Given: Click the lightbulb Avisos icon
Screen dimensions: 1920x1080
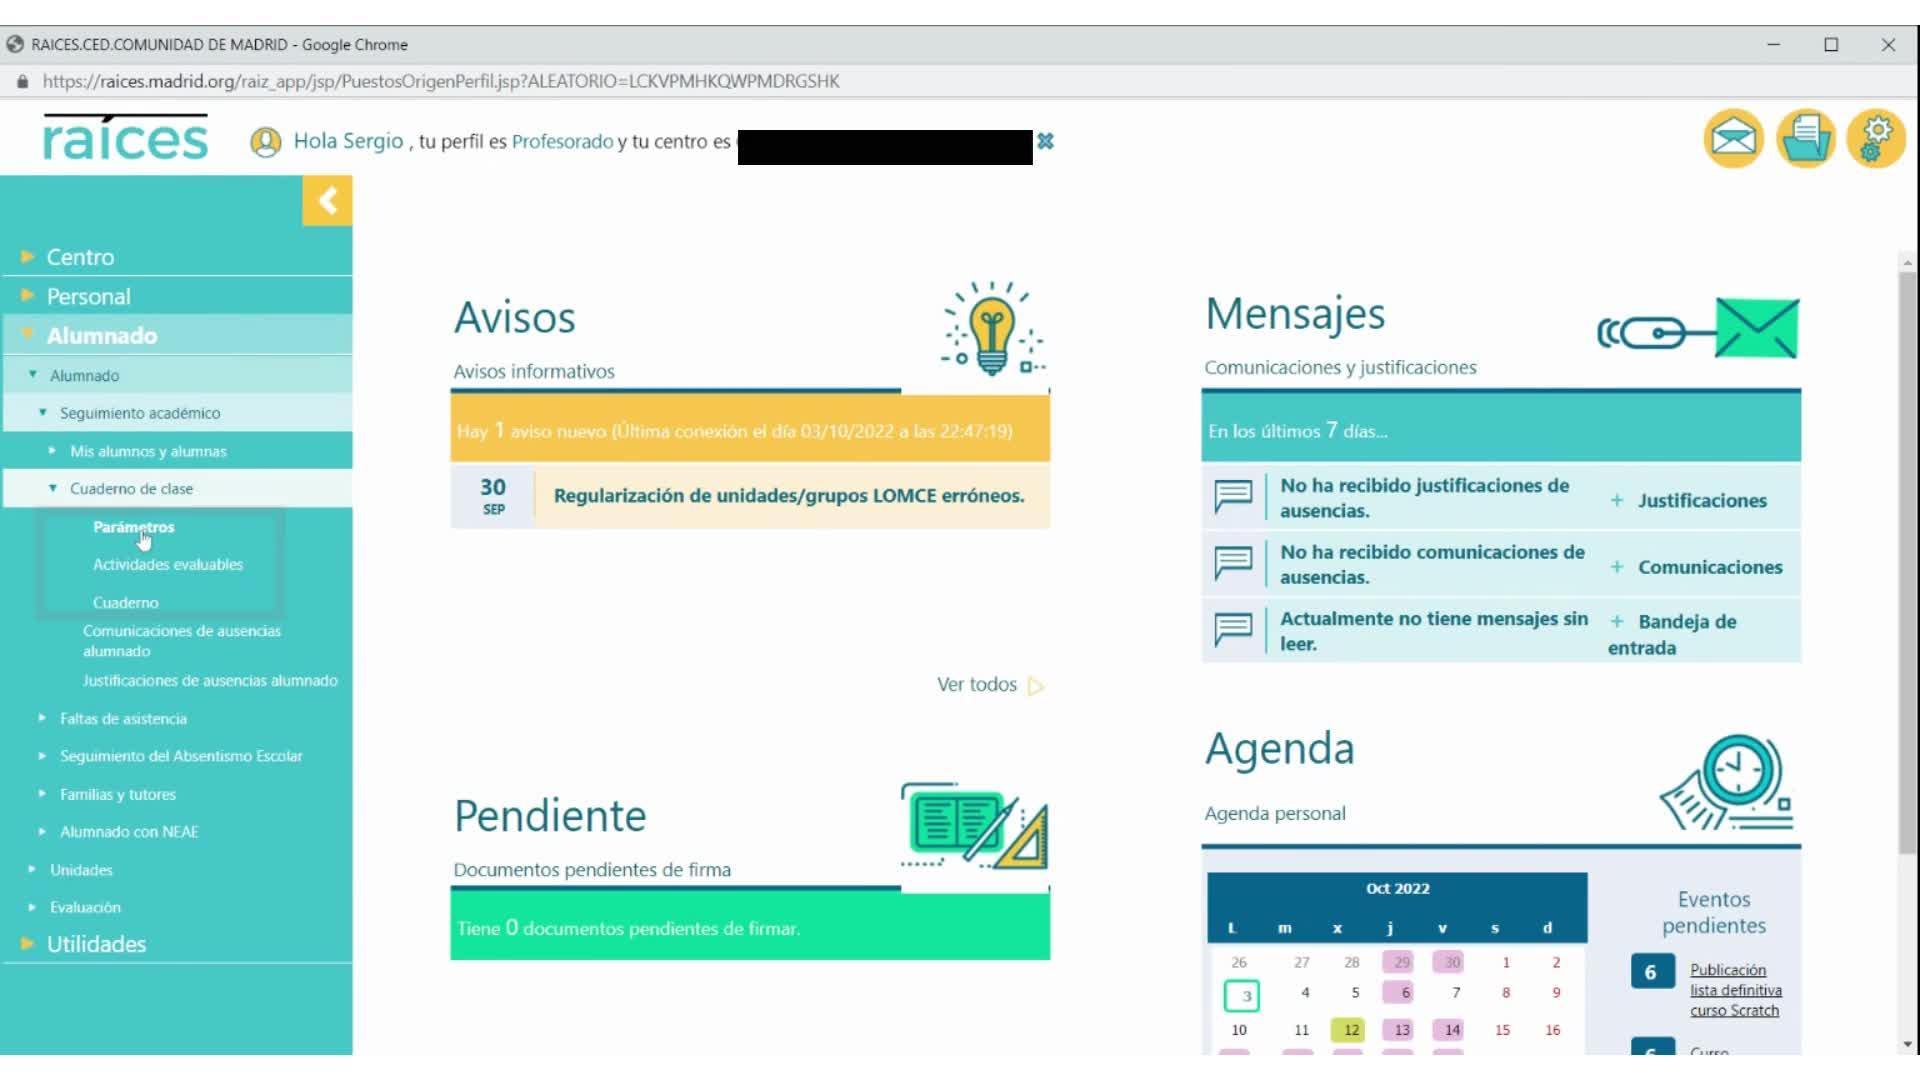Looking at the screenshot, I should point(991,328).
